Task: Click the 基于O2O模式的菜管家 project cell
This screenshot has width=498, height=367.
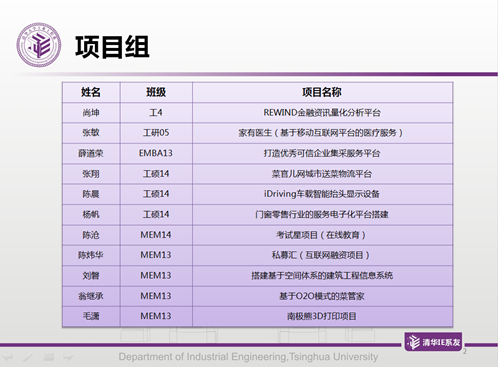Action: tap(322, 296)
